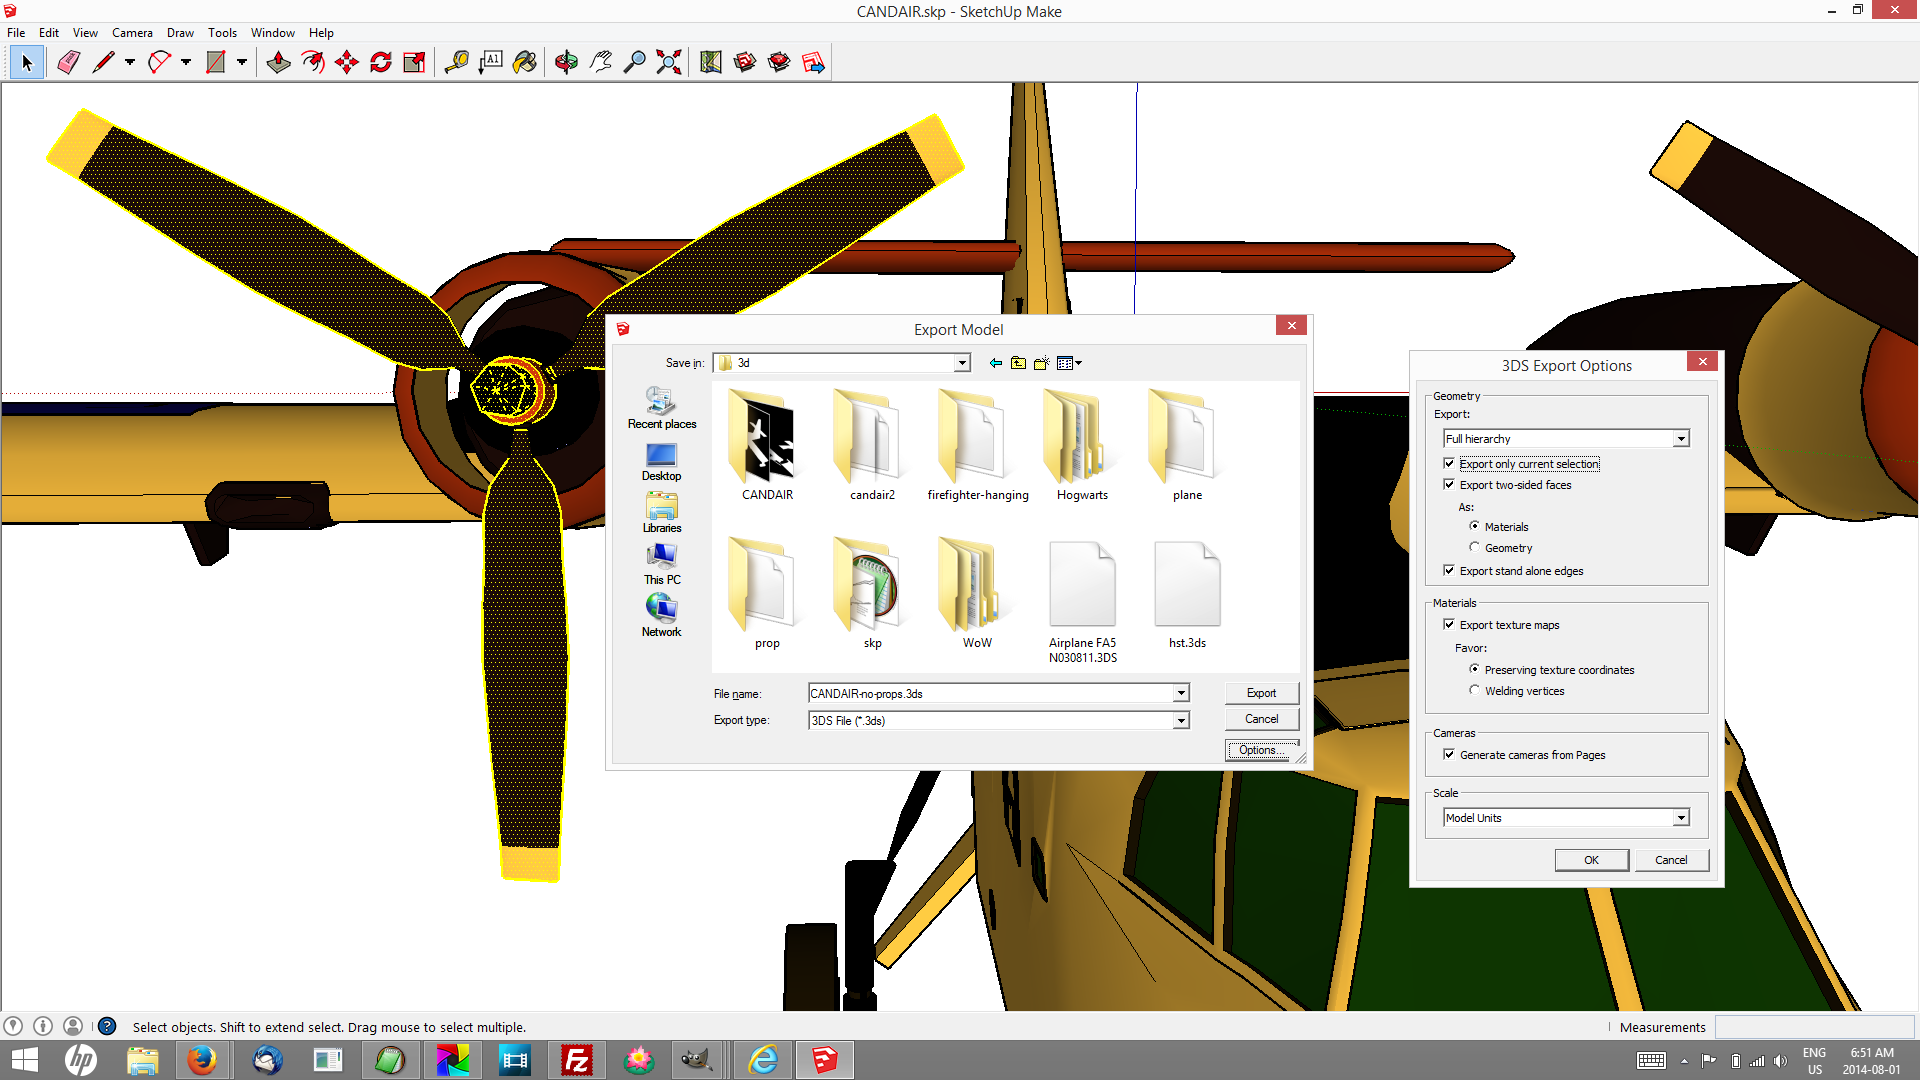Choose the Offset tool
This screenshot has width=1920, height=1080.
click(x=313, y=63)
